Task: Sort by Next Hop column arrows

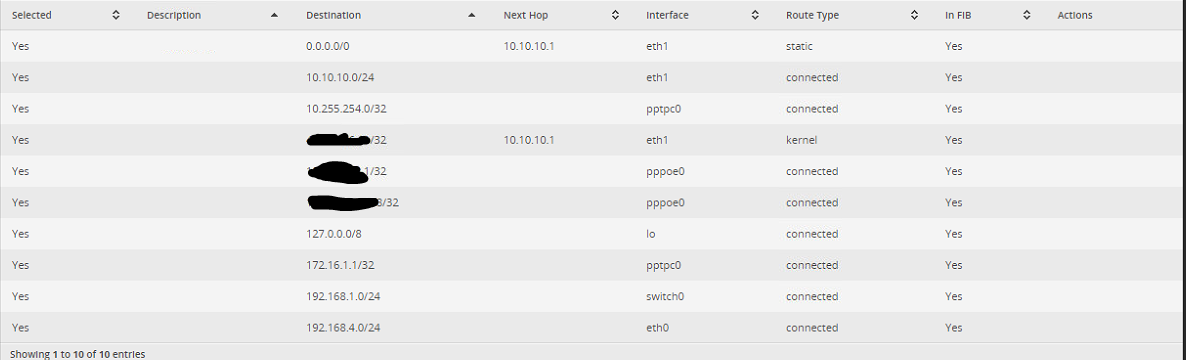Action: (x=616, y=15)
